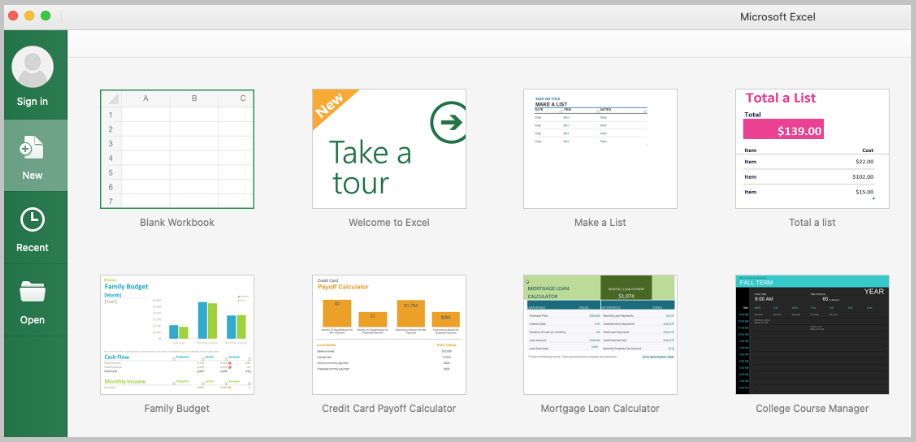
Task: Choose the Mortgage Loan Calculator thumbnail
Action: (600, 335)
